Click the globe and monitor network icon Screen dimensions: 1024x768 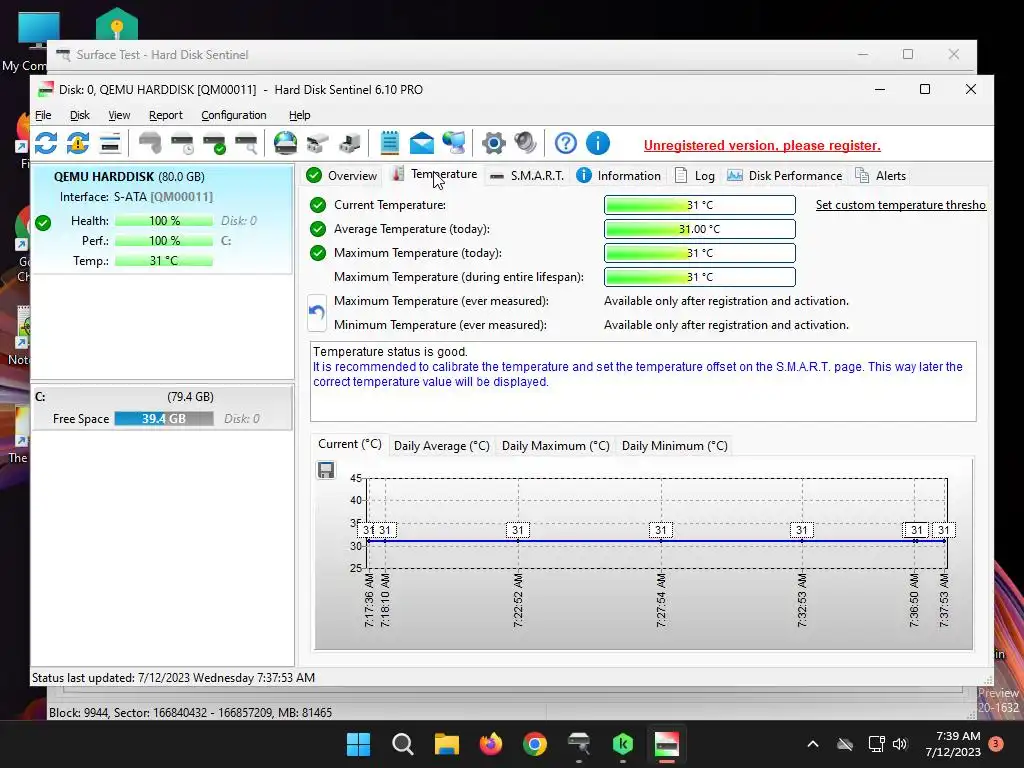click(454, 143)
